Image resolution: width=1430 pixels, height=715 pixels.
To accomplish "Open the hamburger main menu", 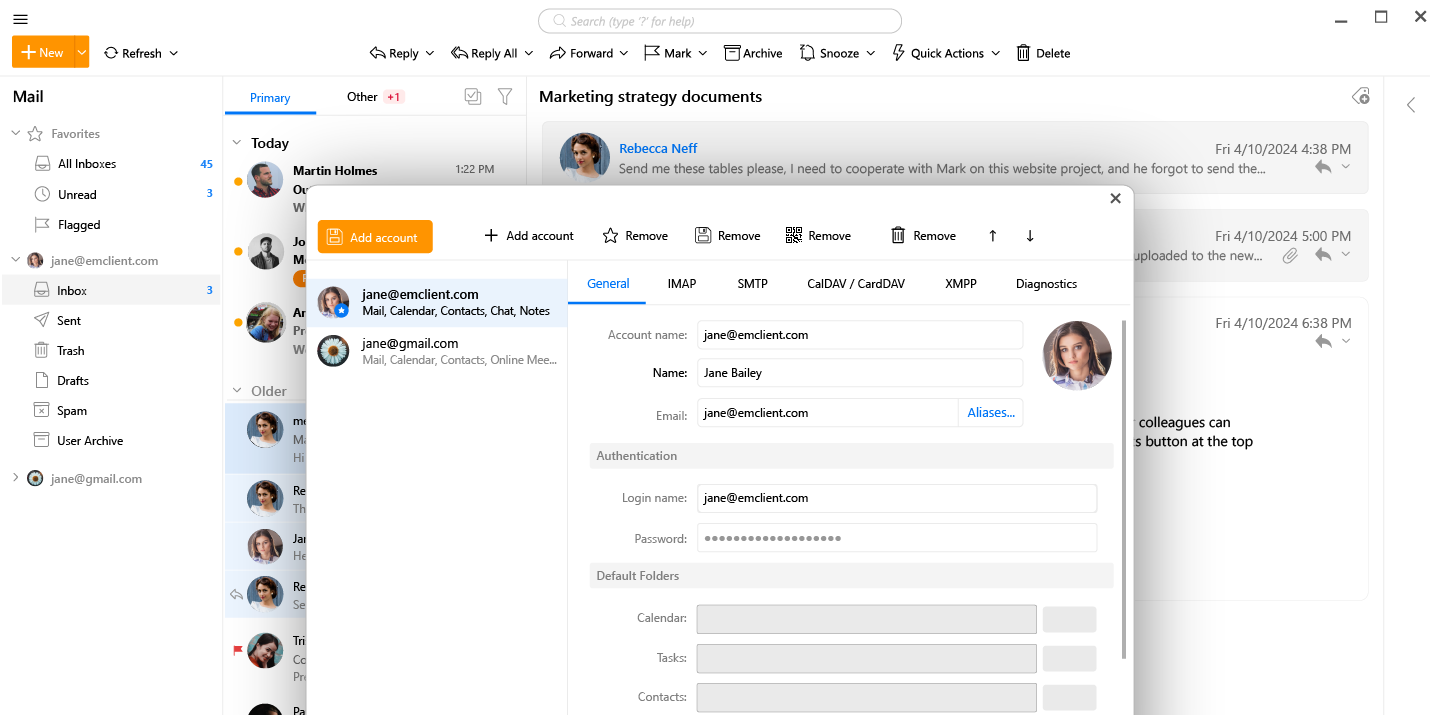I will 20,19.
